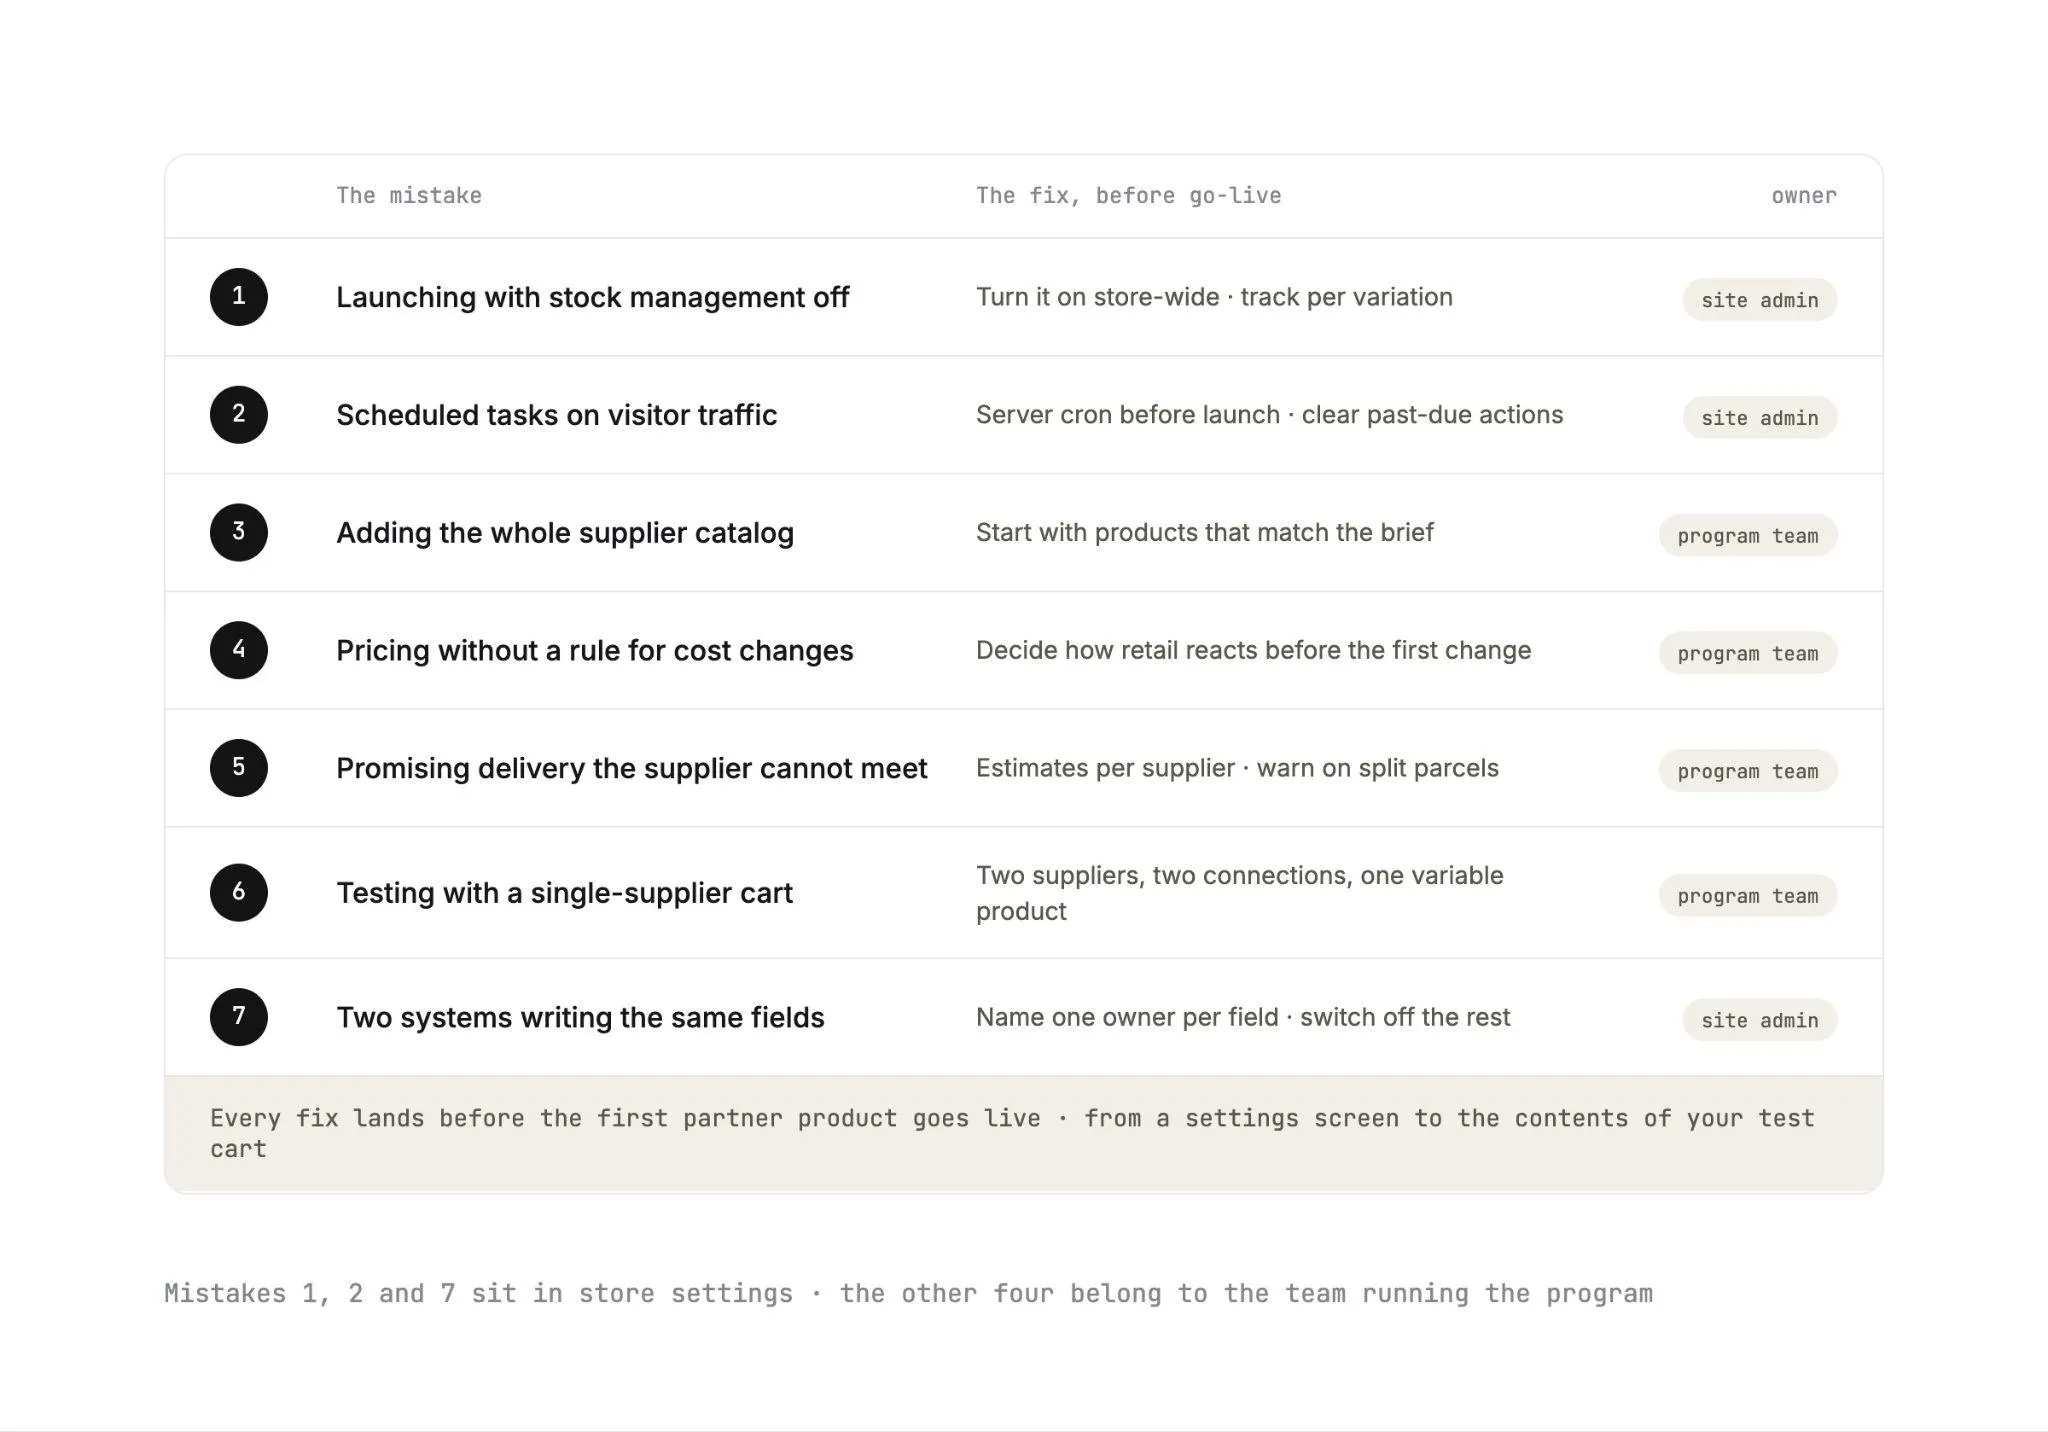Click 'site admin' tag in stock management row
Viewport: 2048px width, 1432px height.
(x=1760, y=300)
